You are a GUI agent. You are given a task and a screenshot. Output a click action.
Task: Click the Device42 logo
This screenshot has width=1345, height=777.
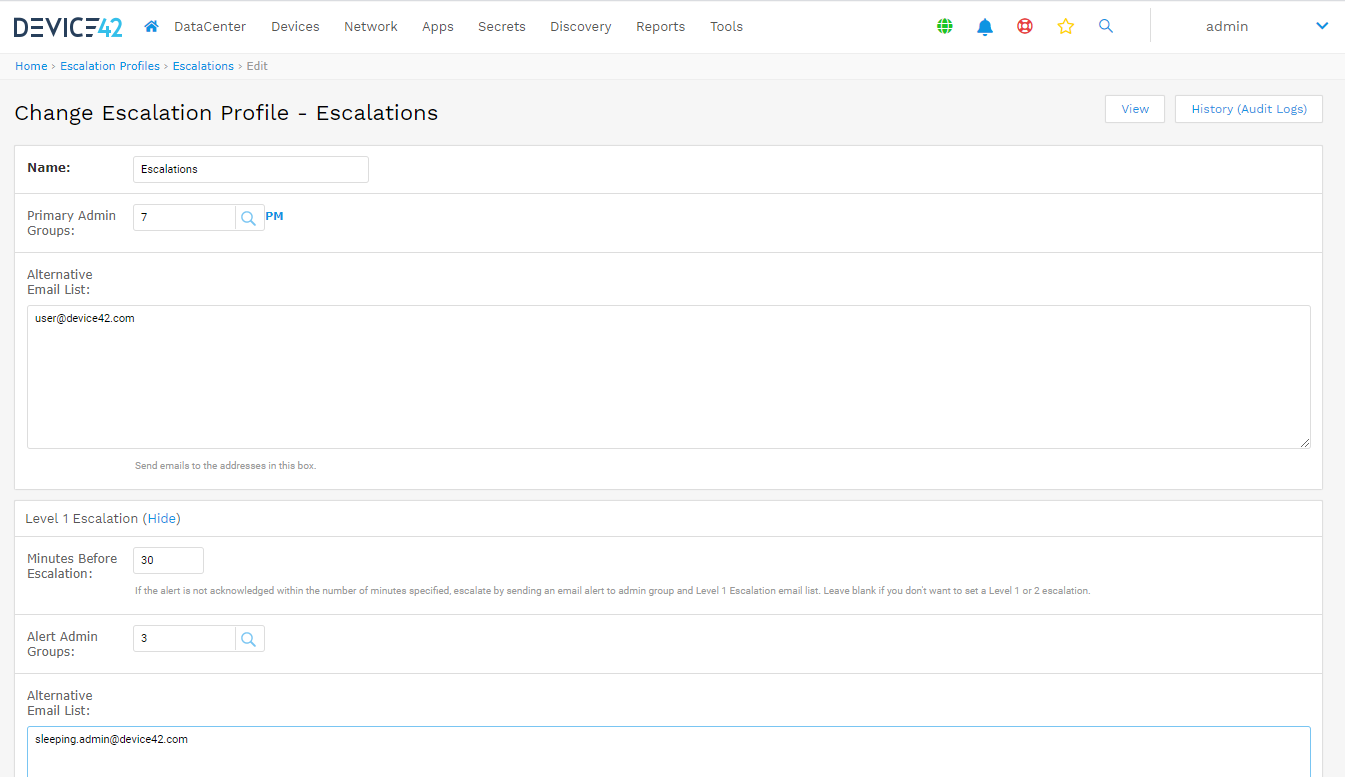(68, 27)
